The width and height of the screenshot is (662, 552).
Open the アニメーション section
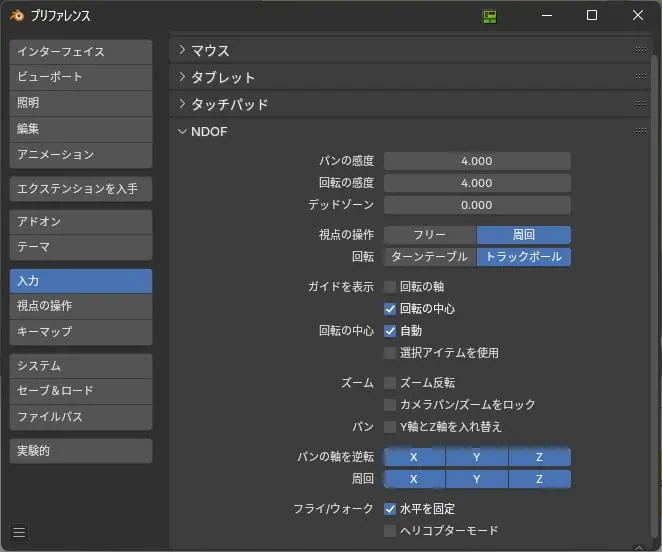pos(81,155)
